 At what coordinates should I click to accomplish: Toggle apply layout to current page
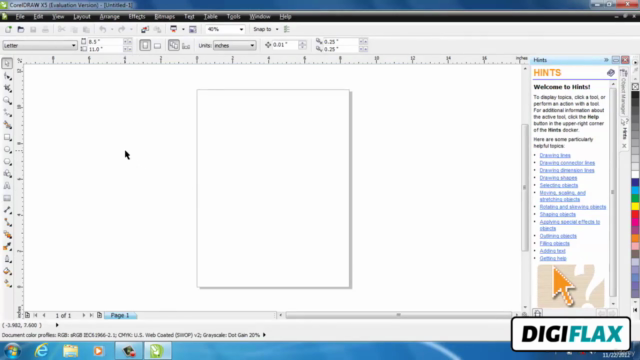click(186, 46)
